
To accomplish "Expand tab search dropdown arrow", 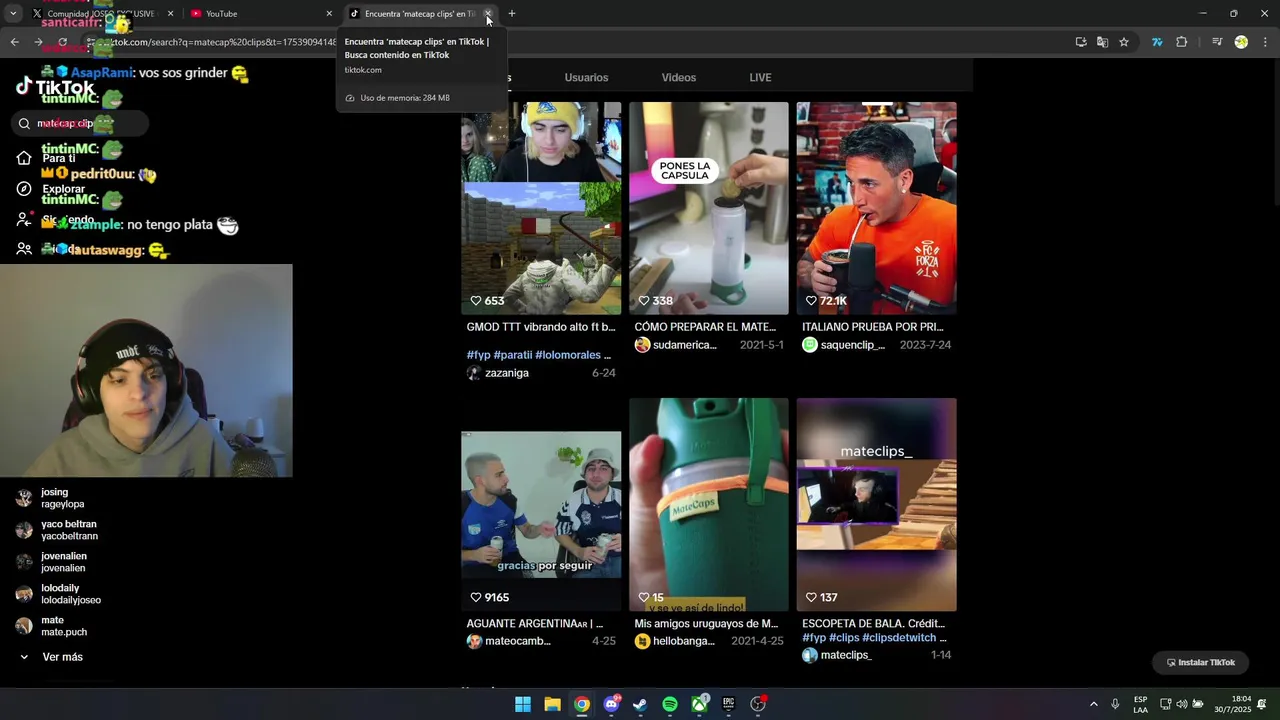I will 13,14.
